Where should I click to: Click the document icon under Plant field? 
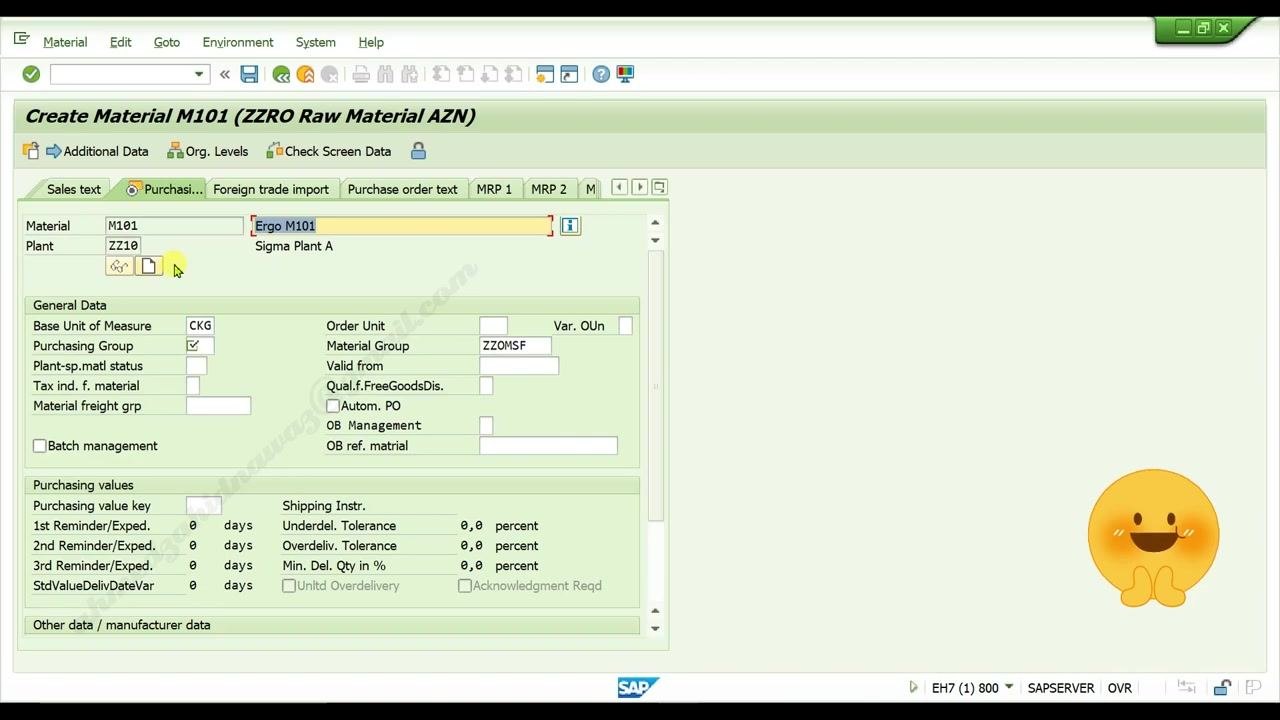coord(149,266)
